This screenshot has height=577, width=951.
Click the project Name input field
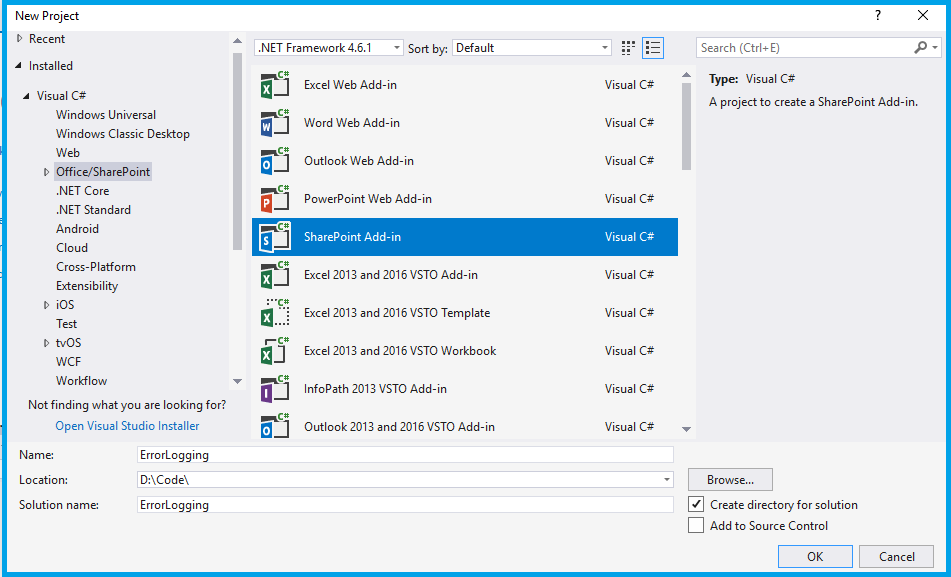click(405, 454)
